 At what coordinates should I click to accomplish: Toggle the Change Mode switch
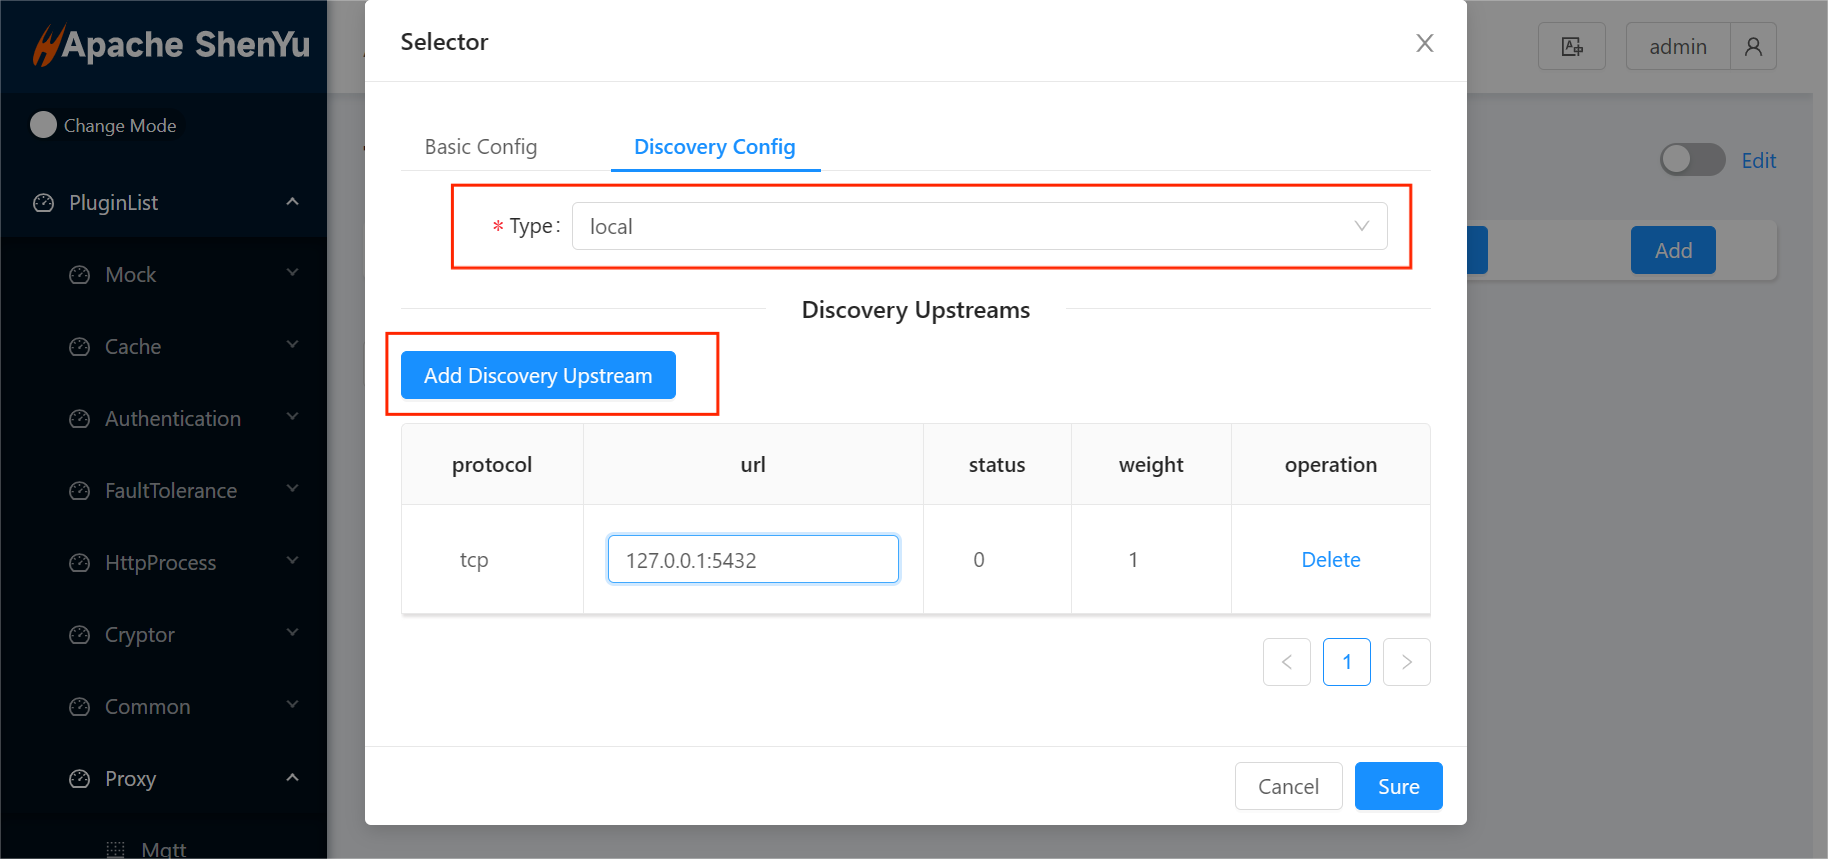click(x=44, y=125)
